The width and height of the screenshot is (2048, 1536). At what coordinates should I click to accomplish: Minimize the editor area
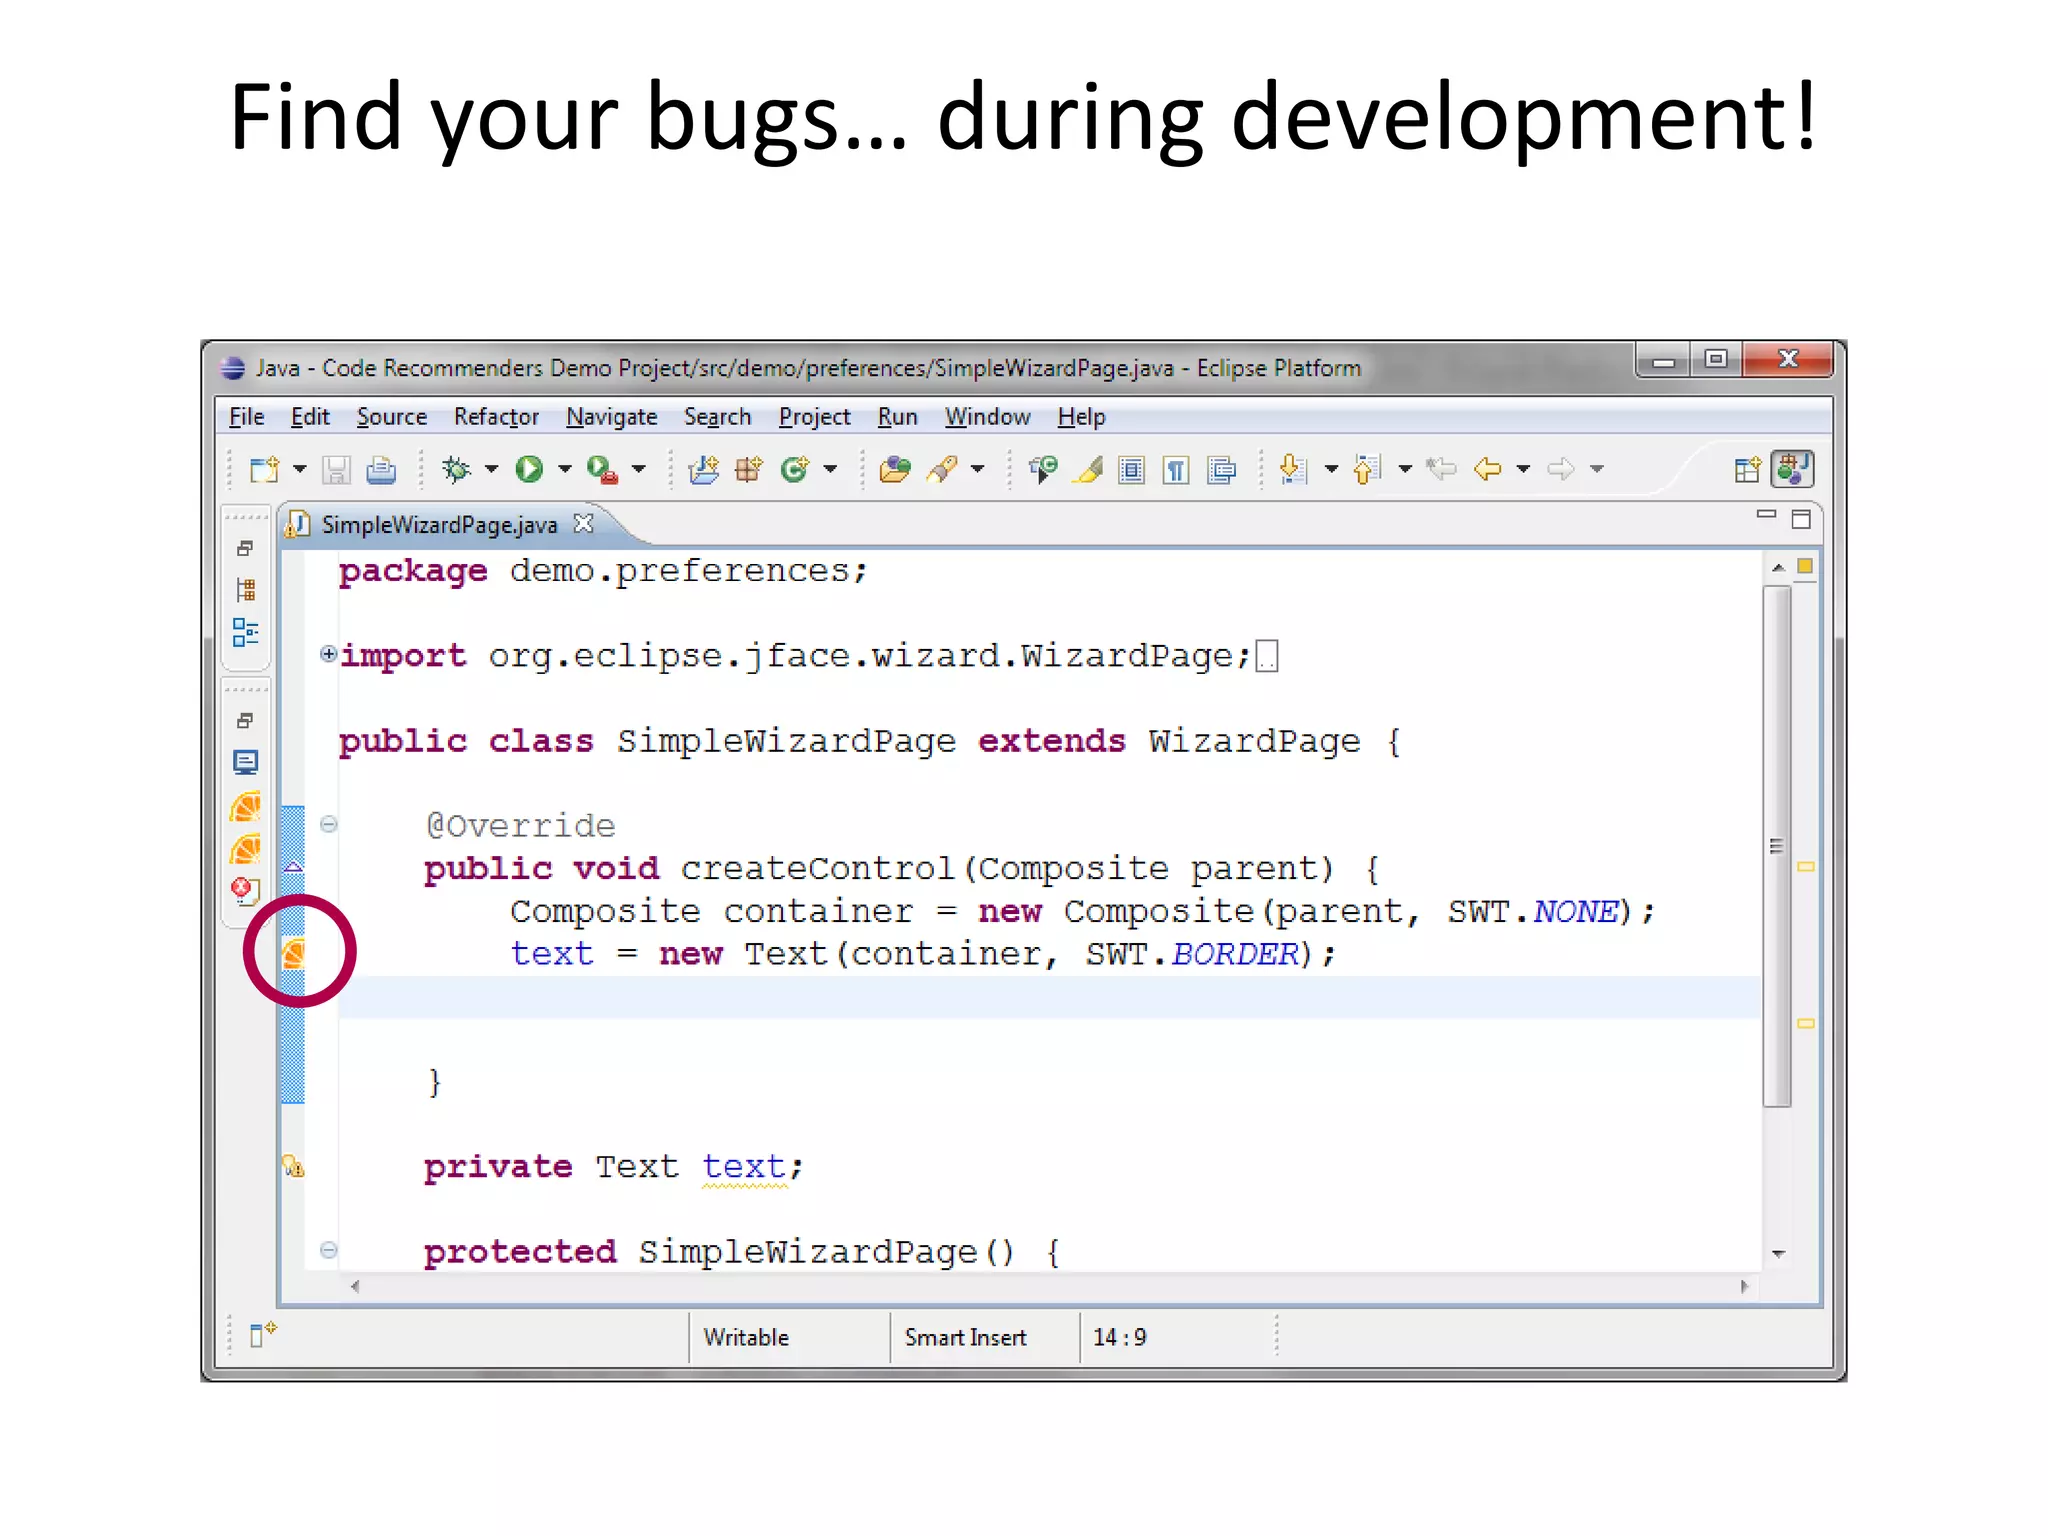[x=1767, y=515]
